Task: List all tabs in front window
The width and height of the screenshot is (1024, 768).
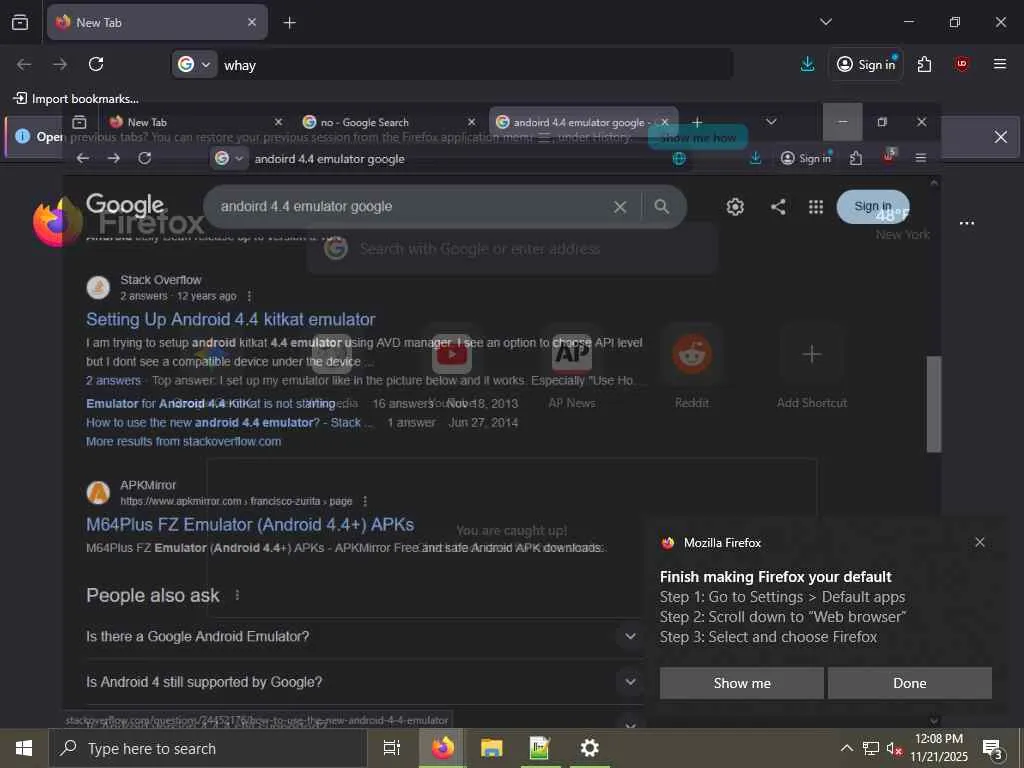Action: [x=771, y=122]
